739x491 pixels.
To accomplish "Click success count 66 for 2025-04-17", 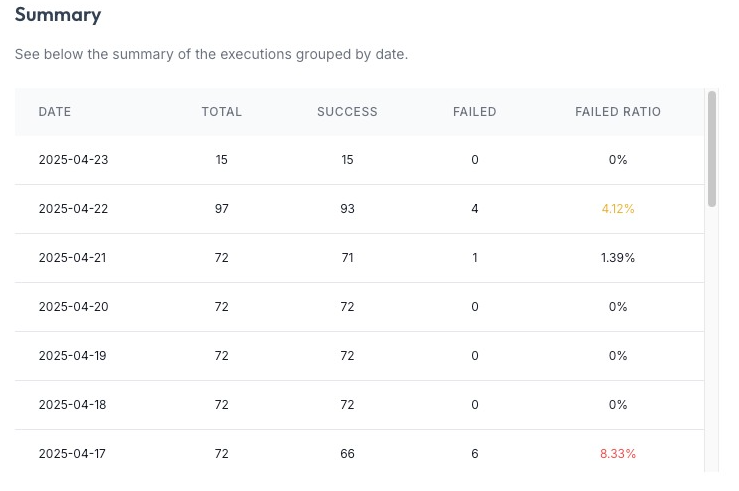I will [x=347, y=454].
